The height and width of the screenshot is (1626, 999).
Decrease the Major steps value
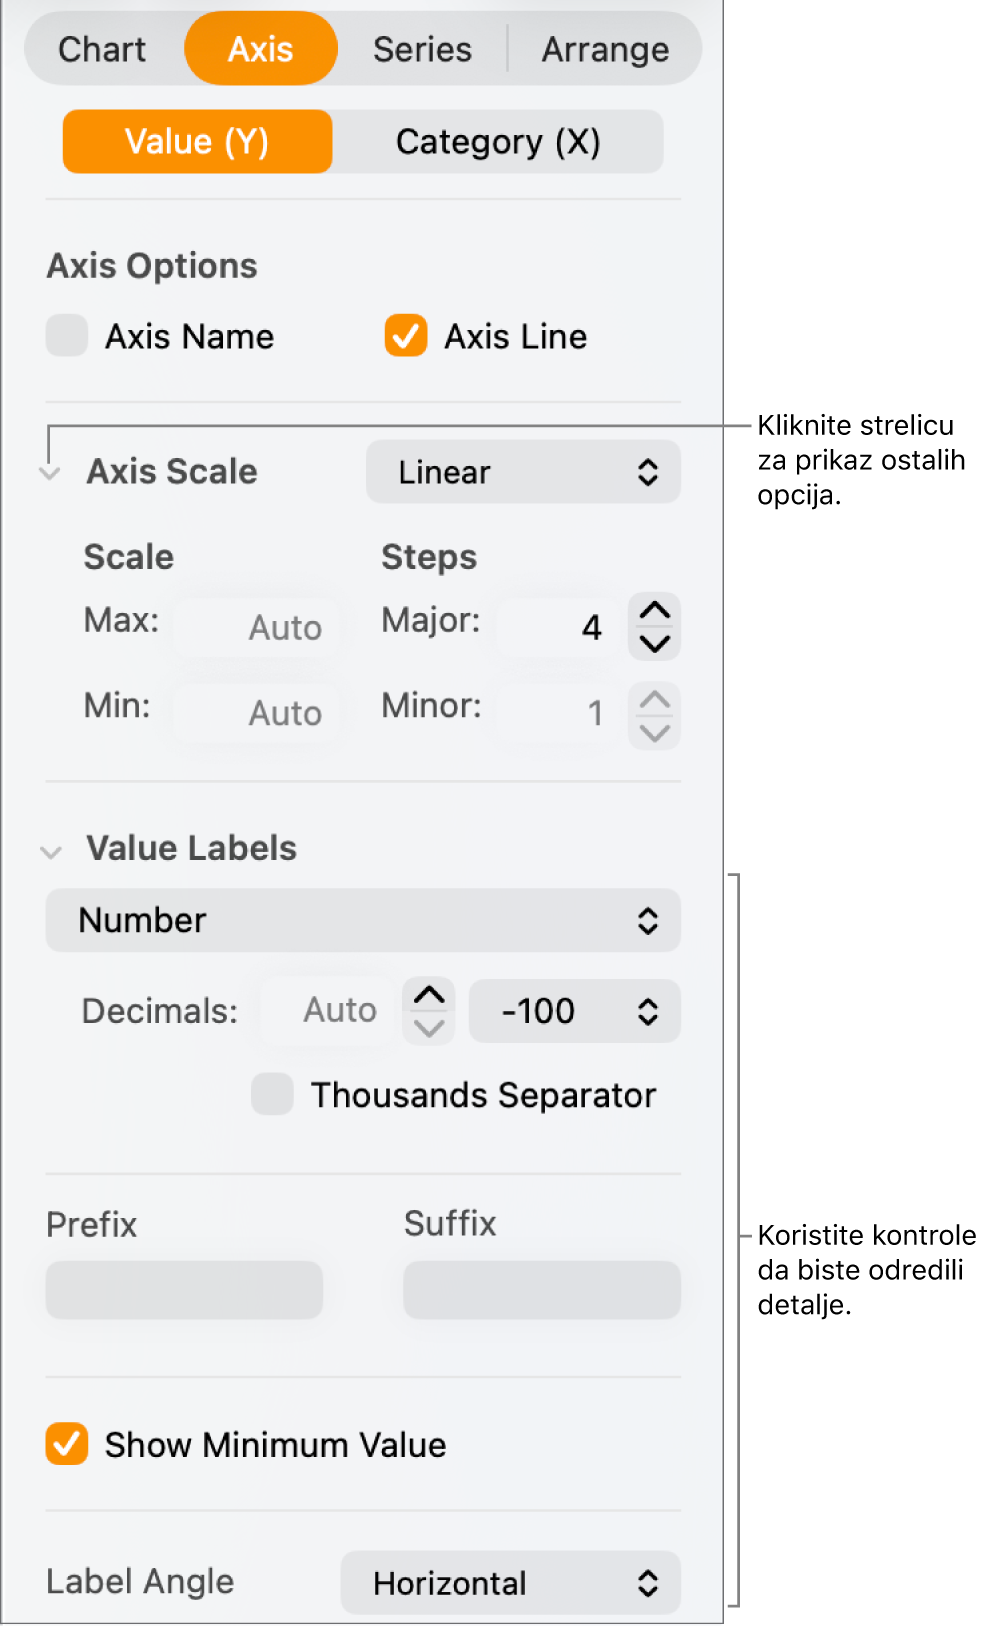(x=654, y=643)
